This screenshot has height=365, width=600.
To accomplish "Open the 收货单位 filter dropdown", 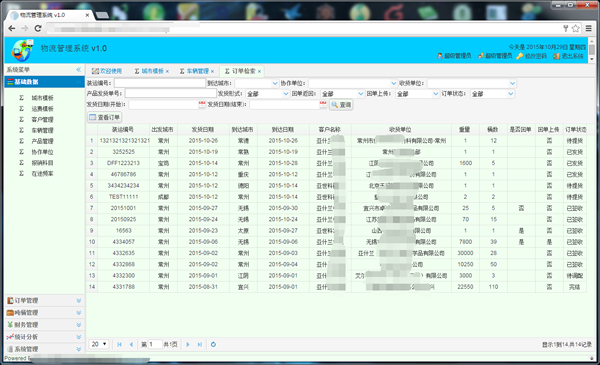I will coord(512,83).
